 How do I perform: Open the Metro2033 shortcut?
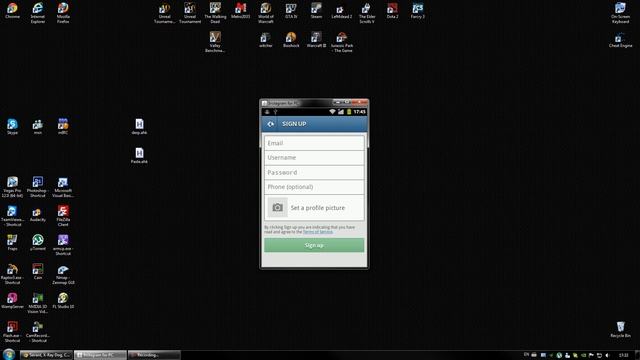pos(240,11)
